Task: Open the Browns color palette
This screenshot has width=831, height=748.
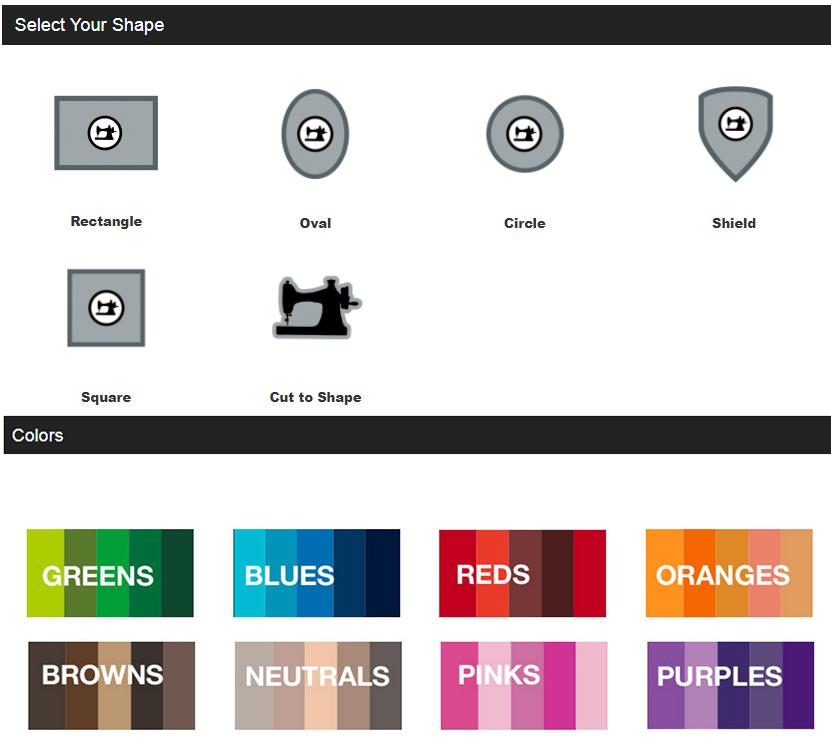Action: (x=111, y=686)
